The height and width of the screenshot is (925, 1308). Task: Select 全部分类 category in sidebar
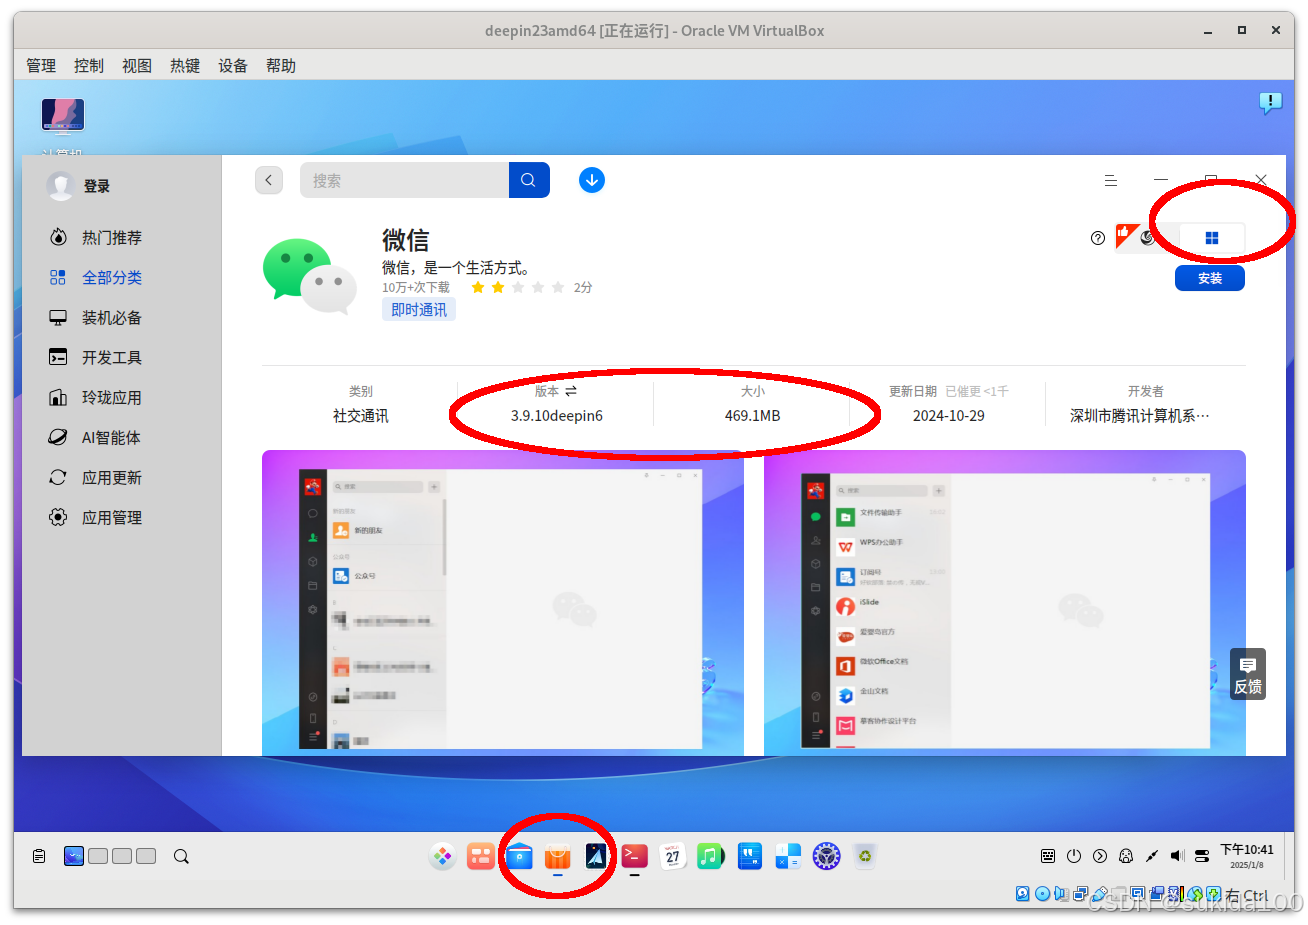tap(96, 278)
